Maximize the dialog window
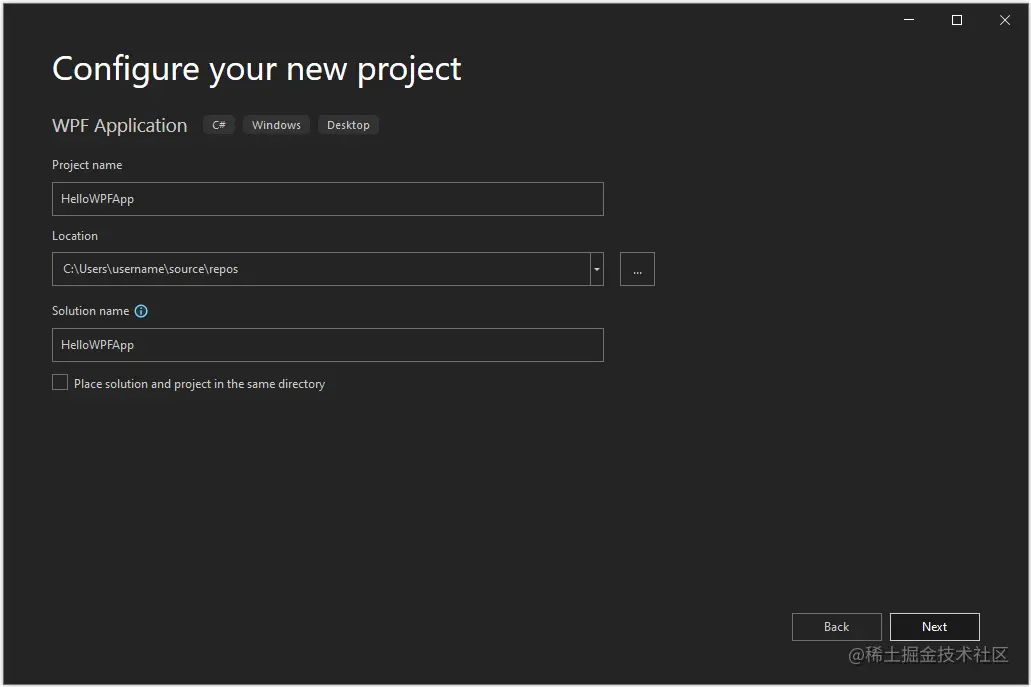1031x687 pixels. pyautogui.click(x=957, y=20)
